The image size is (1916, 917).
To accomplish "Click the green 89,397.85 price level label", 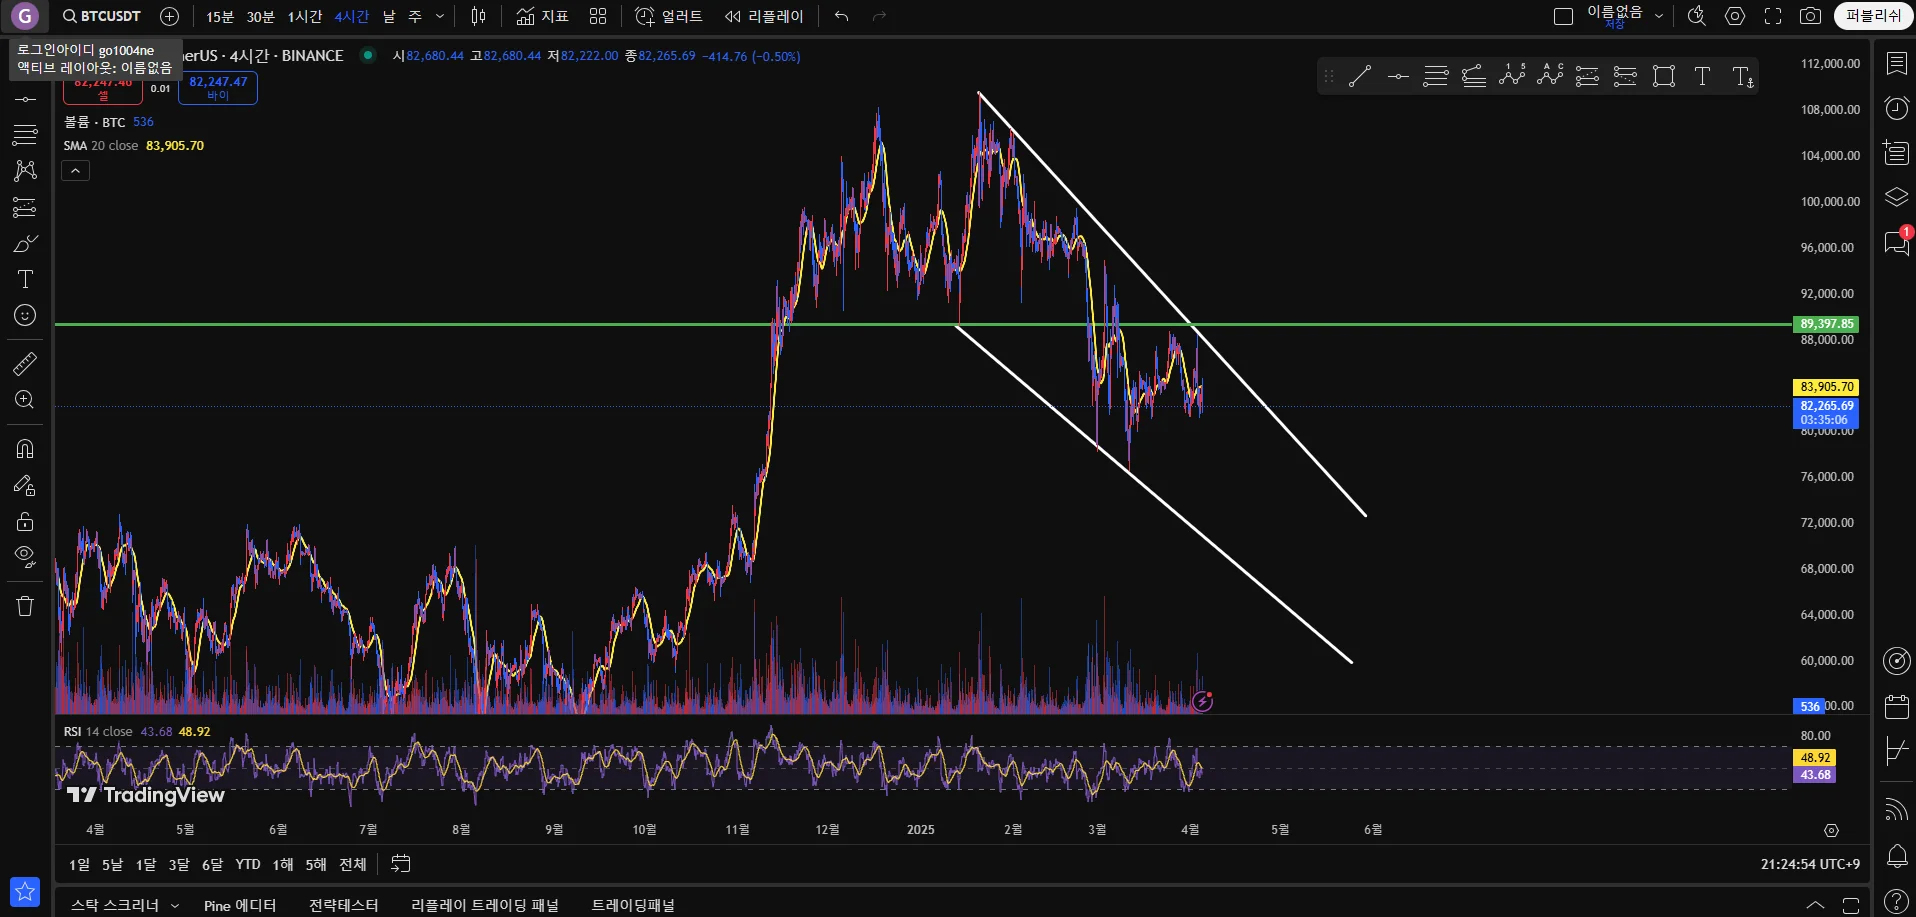I will point(1827,324).
